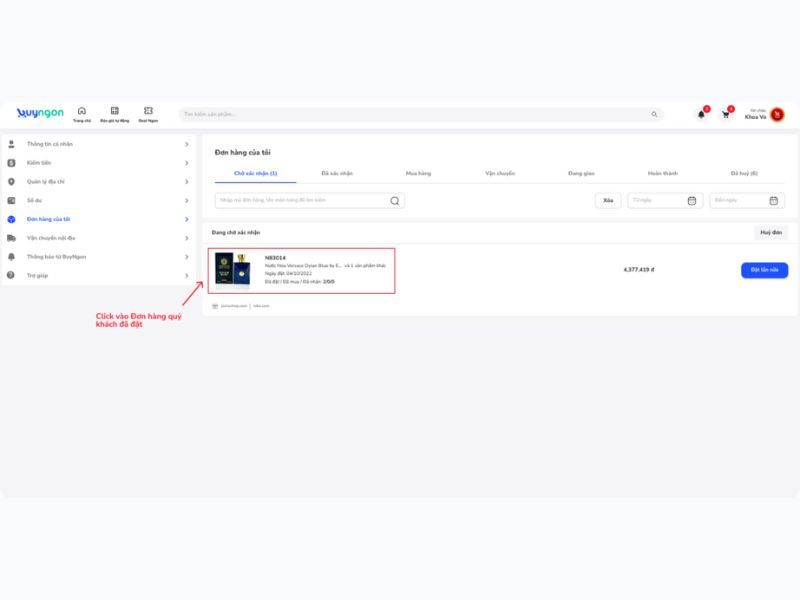Click the Đơn hàng của tôi page heading
This screenshot has width=800, height=600.
pyautogui.click(x=242, y=153)
